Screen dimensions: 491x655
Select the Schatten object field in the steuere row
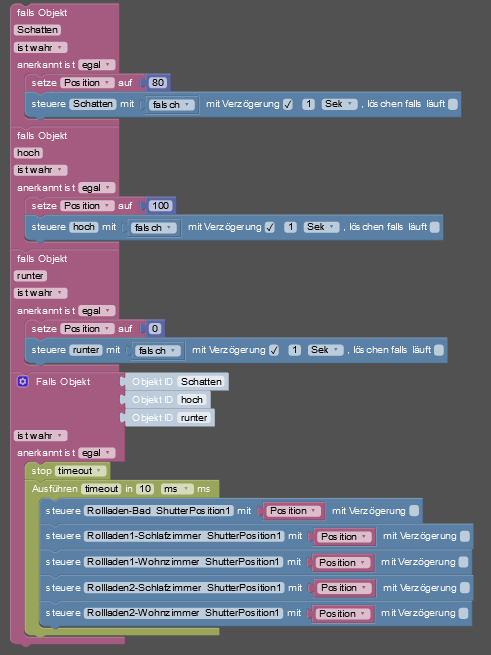pyautogui.click(x=93, y=104)
